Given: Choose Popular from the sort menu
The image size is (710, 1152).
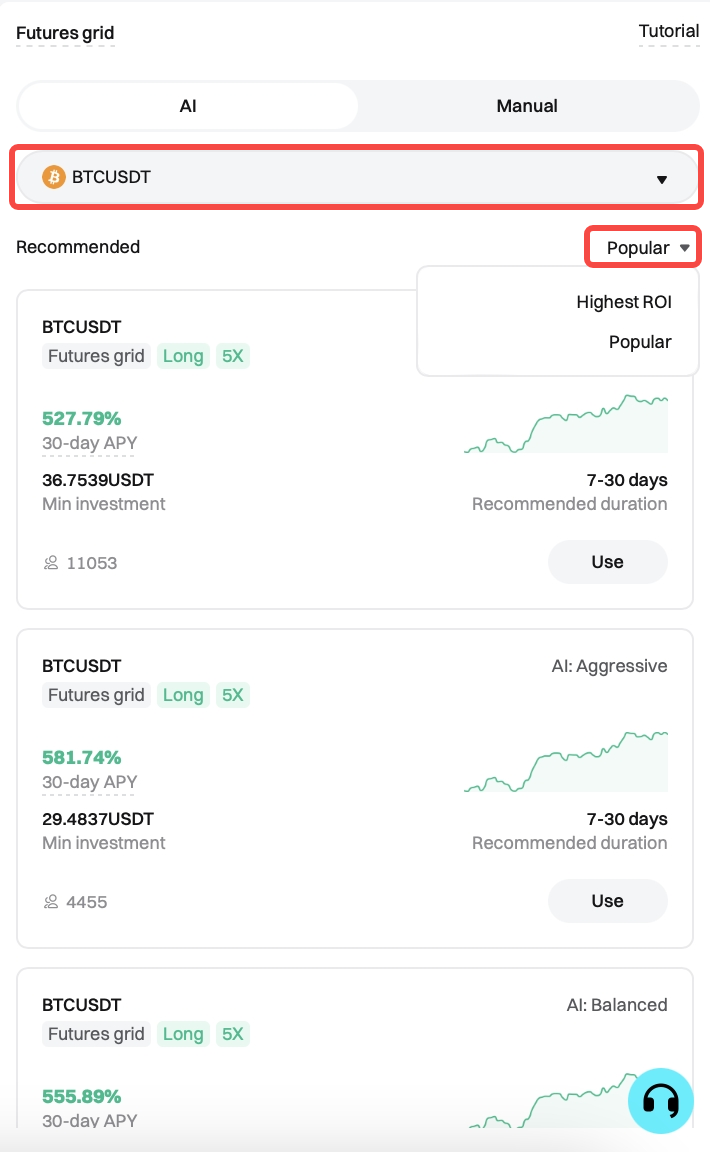Looking at the screenshot, I should point(639,342).
